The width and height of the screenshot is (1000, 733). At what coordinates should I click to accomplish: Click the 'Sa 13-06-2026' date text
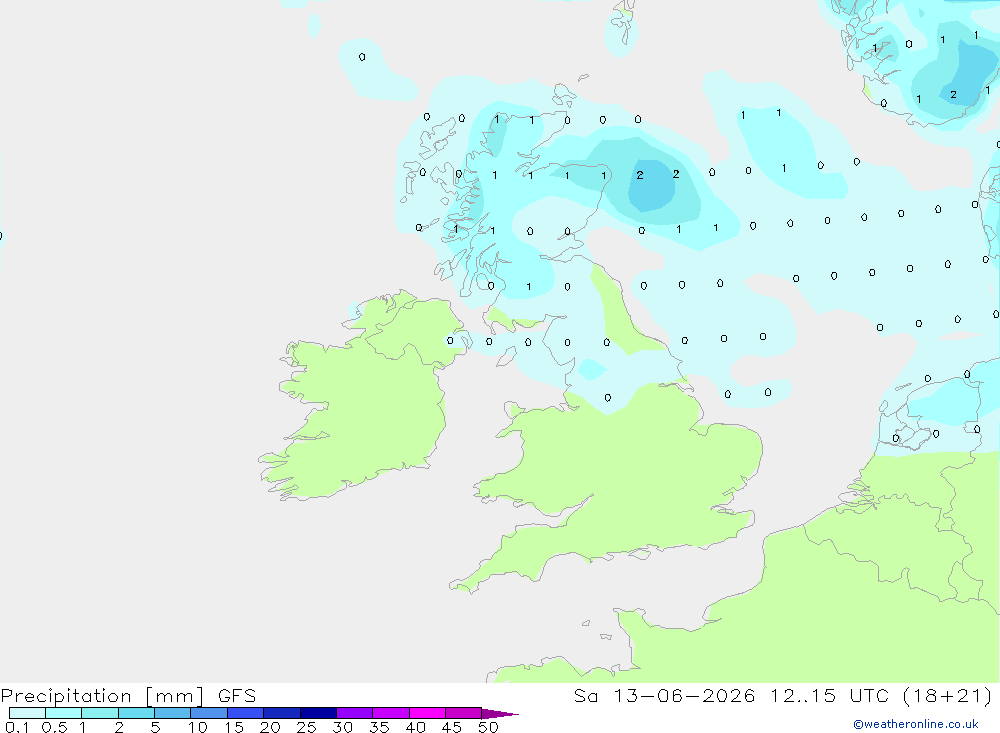pyautogui.click(x=665, y=695)
